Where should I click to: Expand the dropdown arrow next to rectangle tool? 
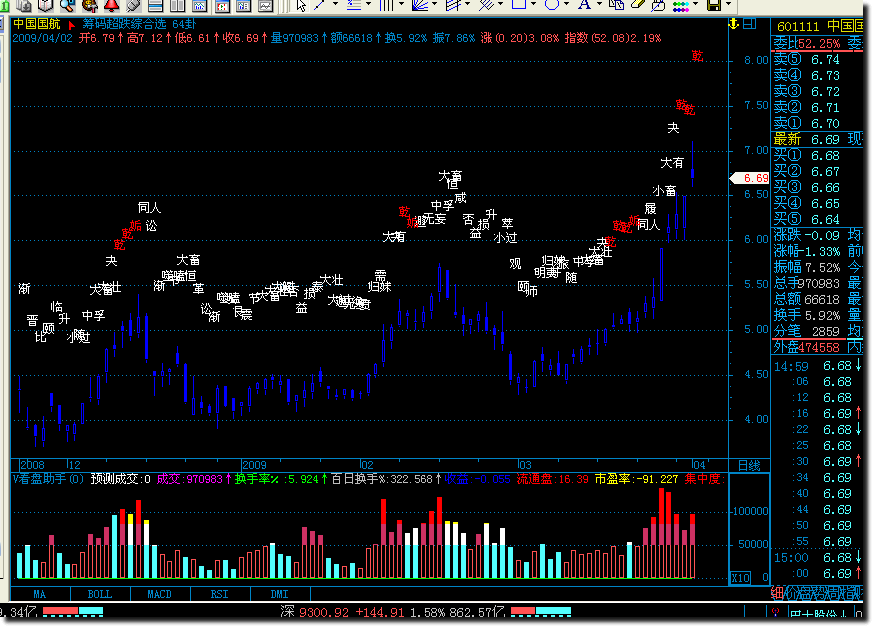pyautogui.click(x=533, y=4)
